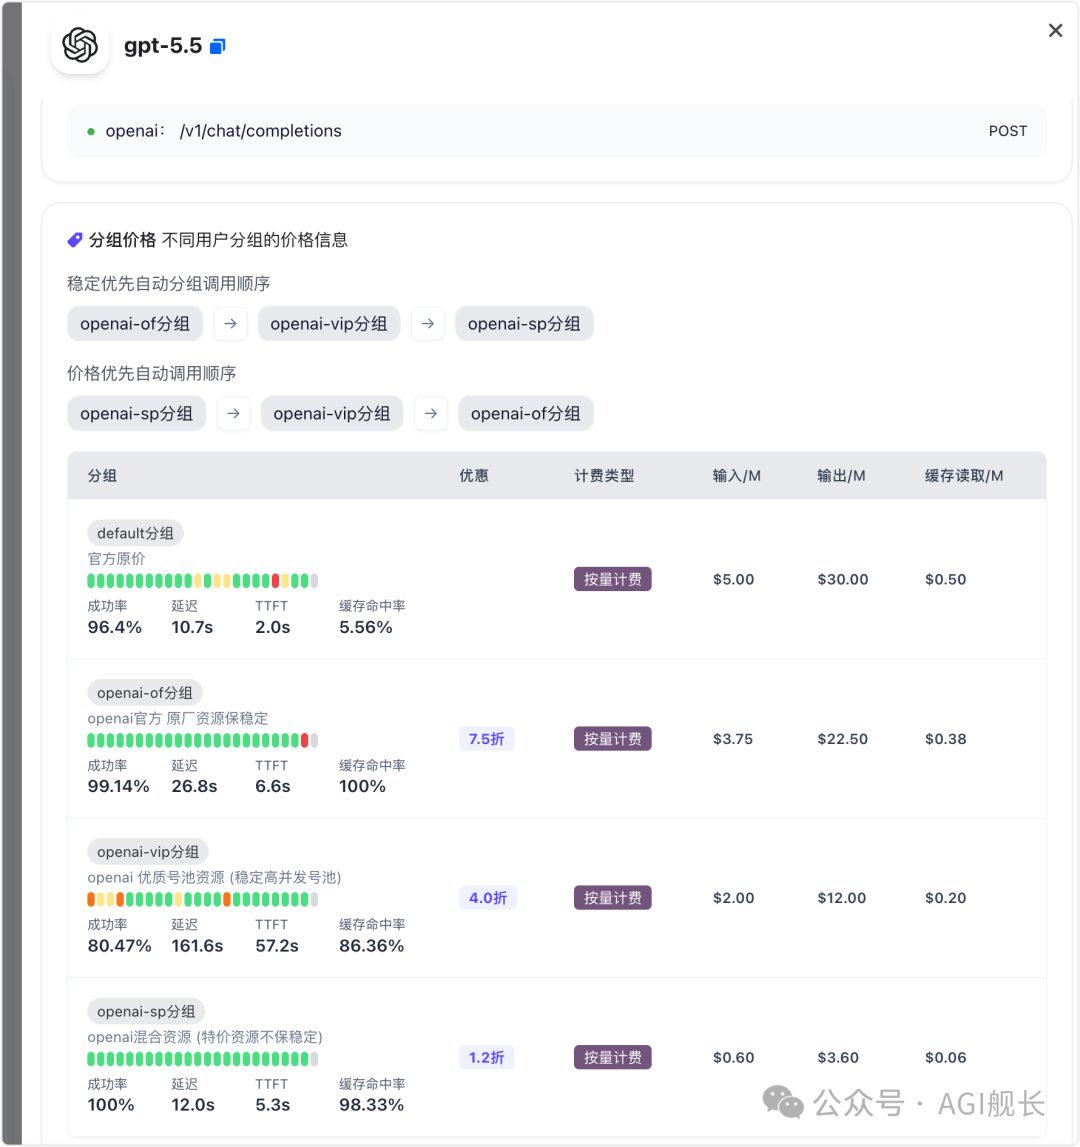Click the 分组 column header

click(102, 476)
